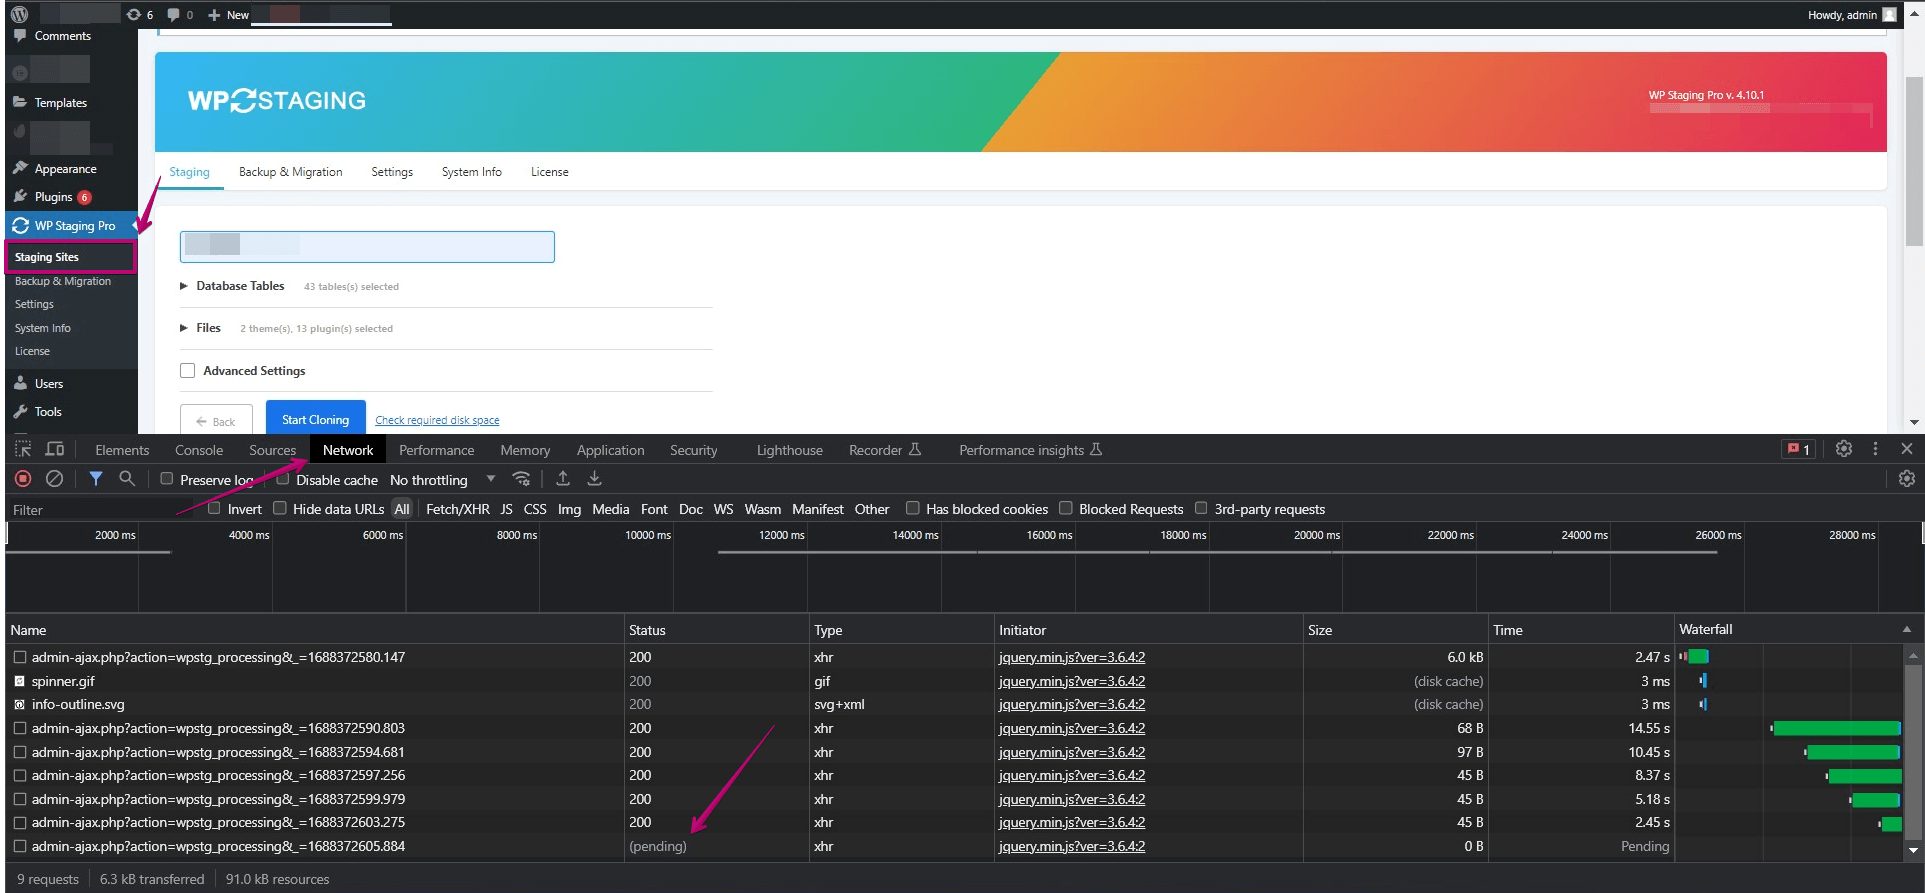Open the comments bubble in admin bar
The width and height of the screenshot is (1925, 893).
tap(180, 14)
